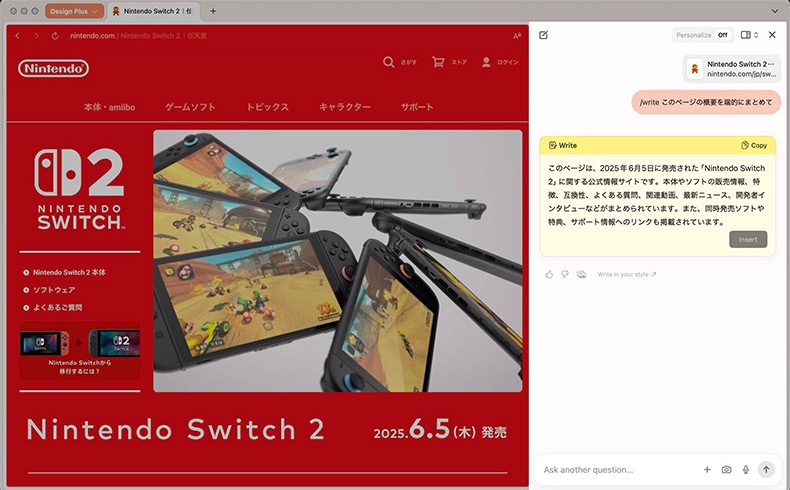The width and height of the screenshot is (790, 490).
Task: Insert the generated summary
Action: tap(748, 239)
